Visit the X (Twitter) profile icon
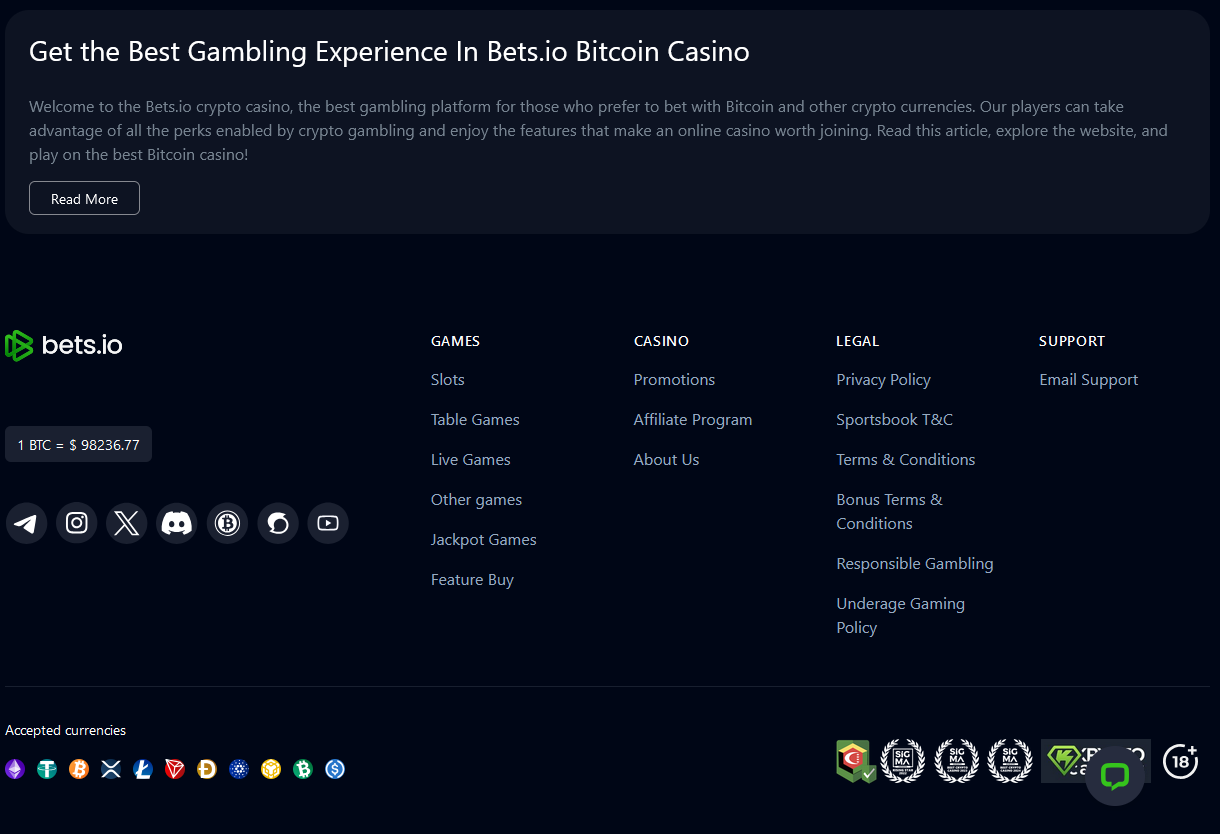 click(127, 523)
